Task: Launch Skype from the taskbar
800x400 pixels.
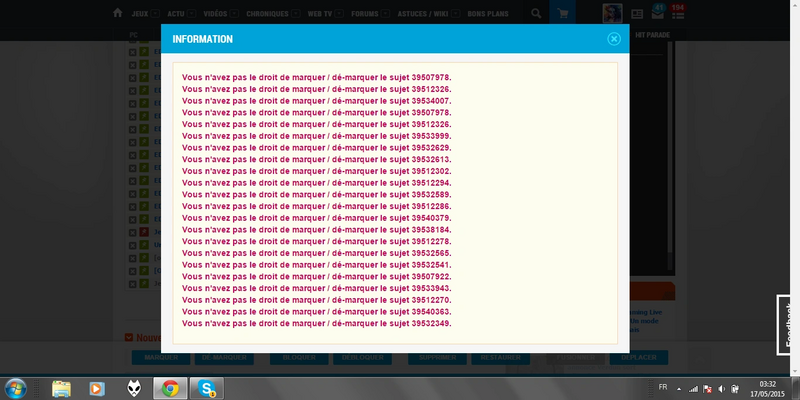Action: [x=207, y=387]
